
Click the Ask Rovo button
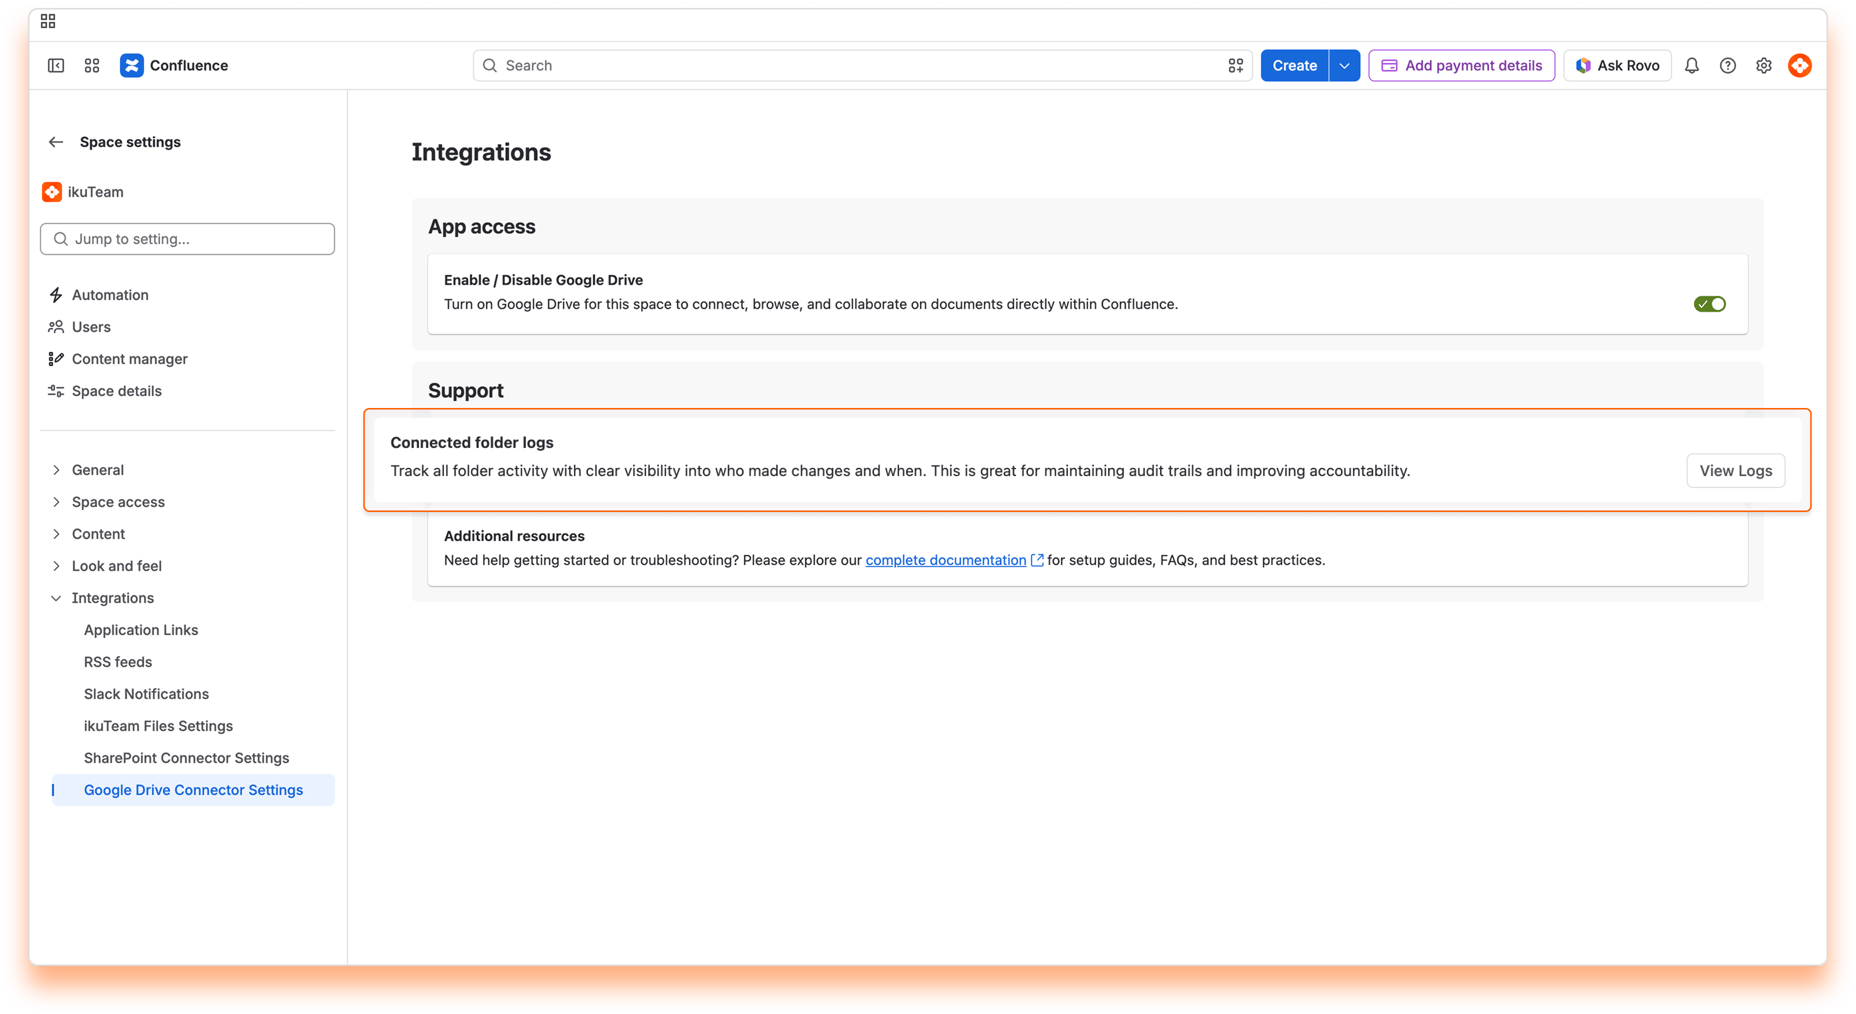[1617, 65]
